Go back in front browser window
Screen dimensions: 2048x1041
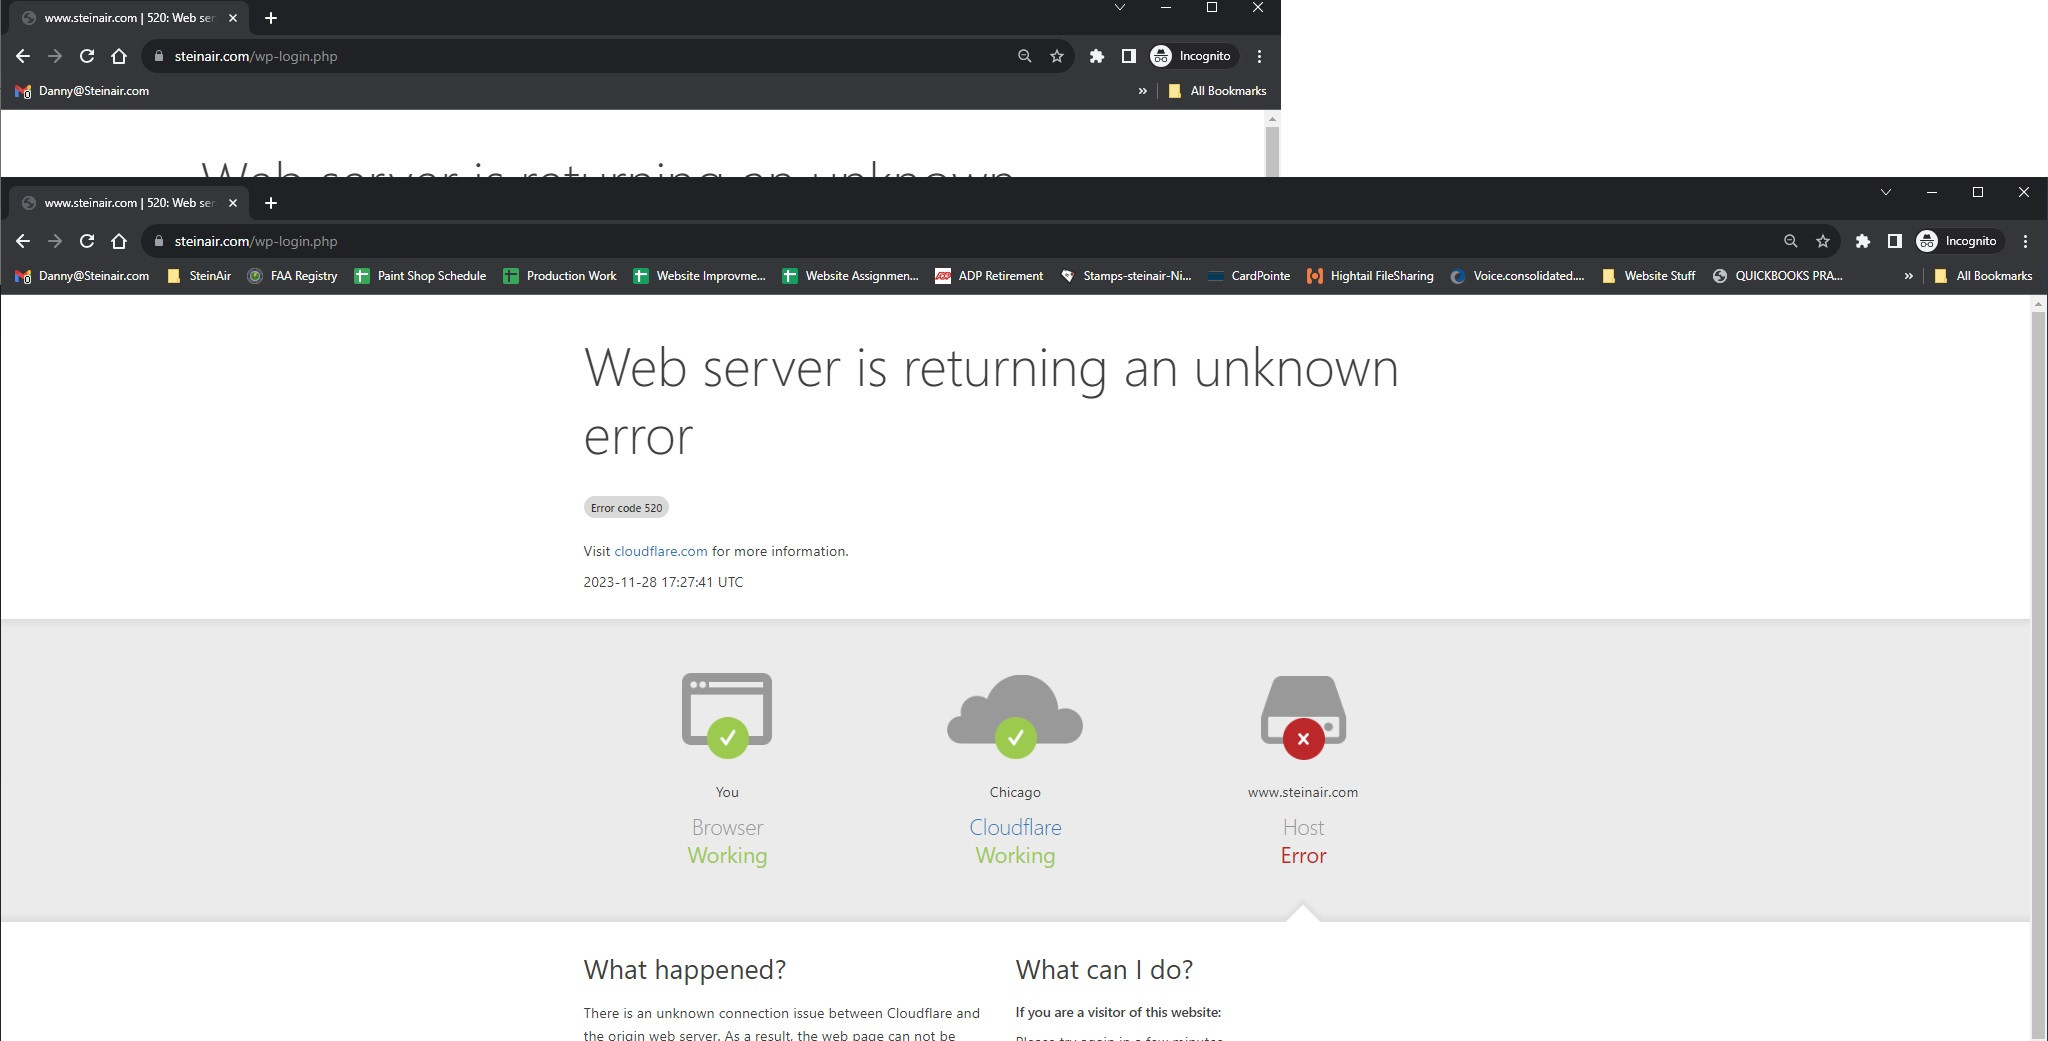click(23, 241)
